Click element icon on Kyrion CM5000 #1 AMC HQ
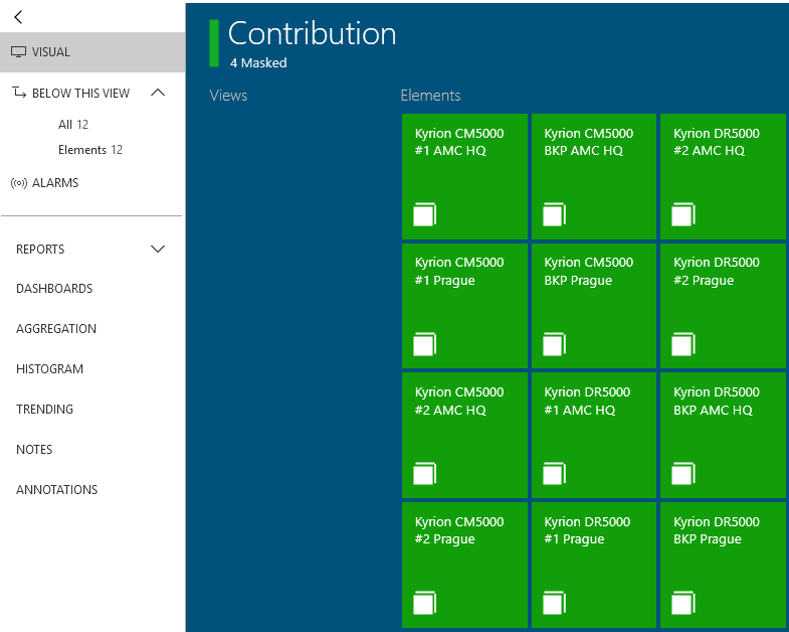This screenshot has height=632, width=789. (x=425, y=214)
